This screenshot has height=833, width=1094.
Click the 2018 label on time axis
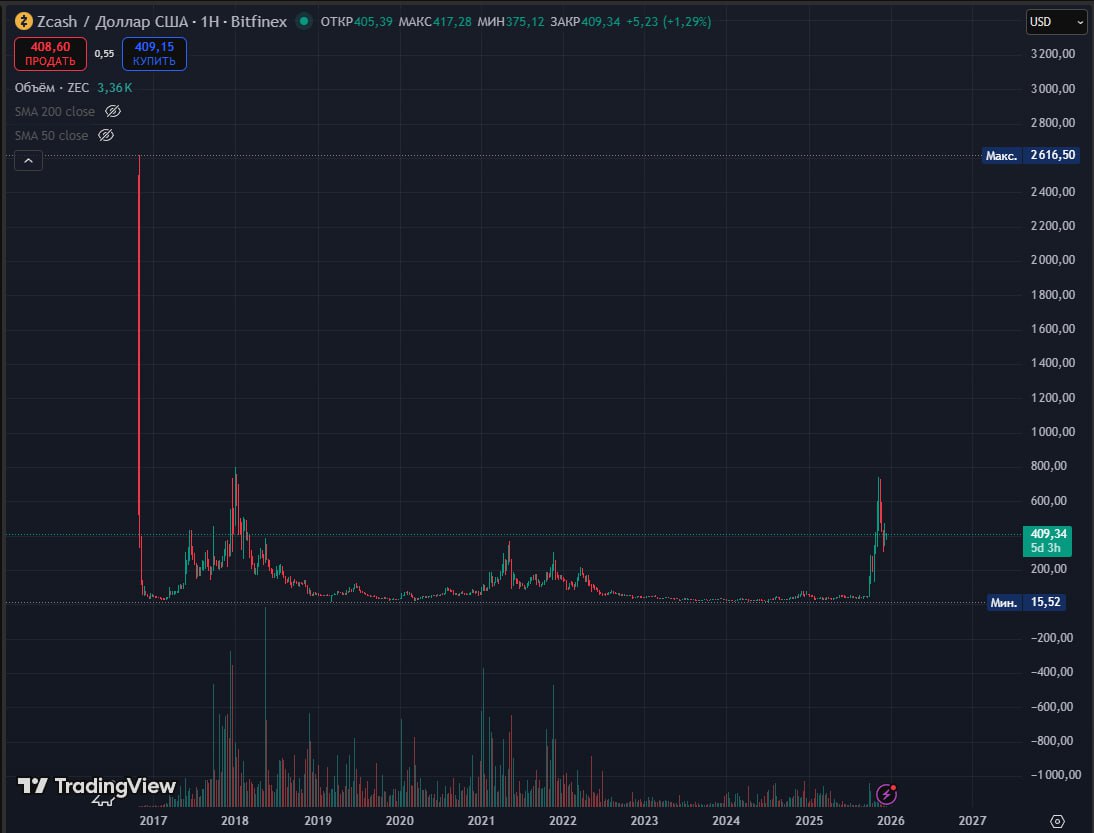(x=235, y=821)
